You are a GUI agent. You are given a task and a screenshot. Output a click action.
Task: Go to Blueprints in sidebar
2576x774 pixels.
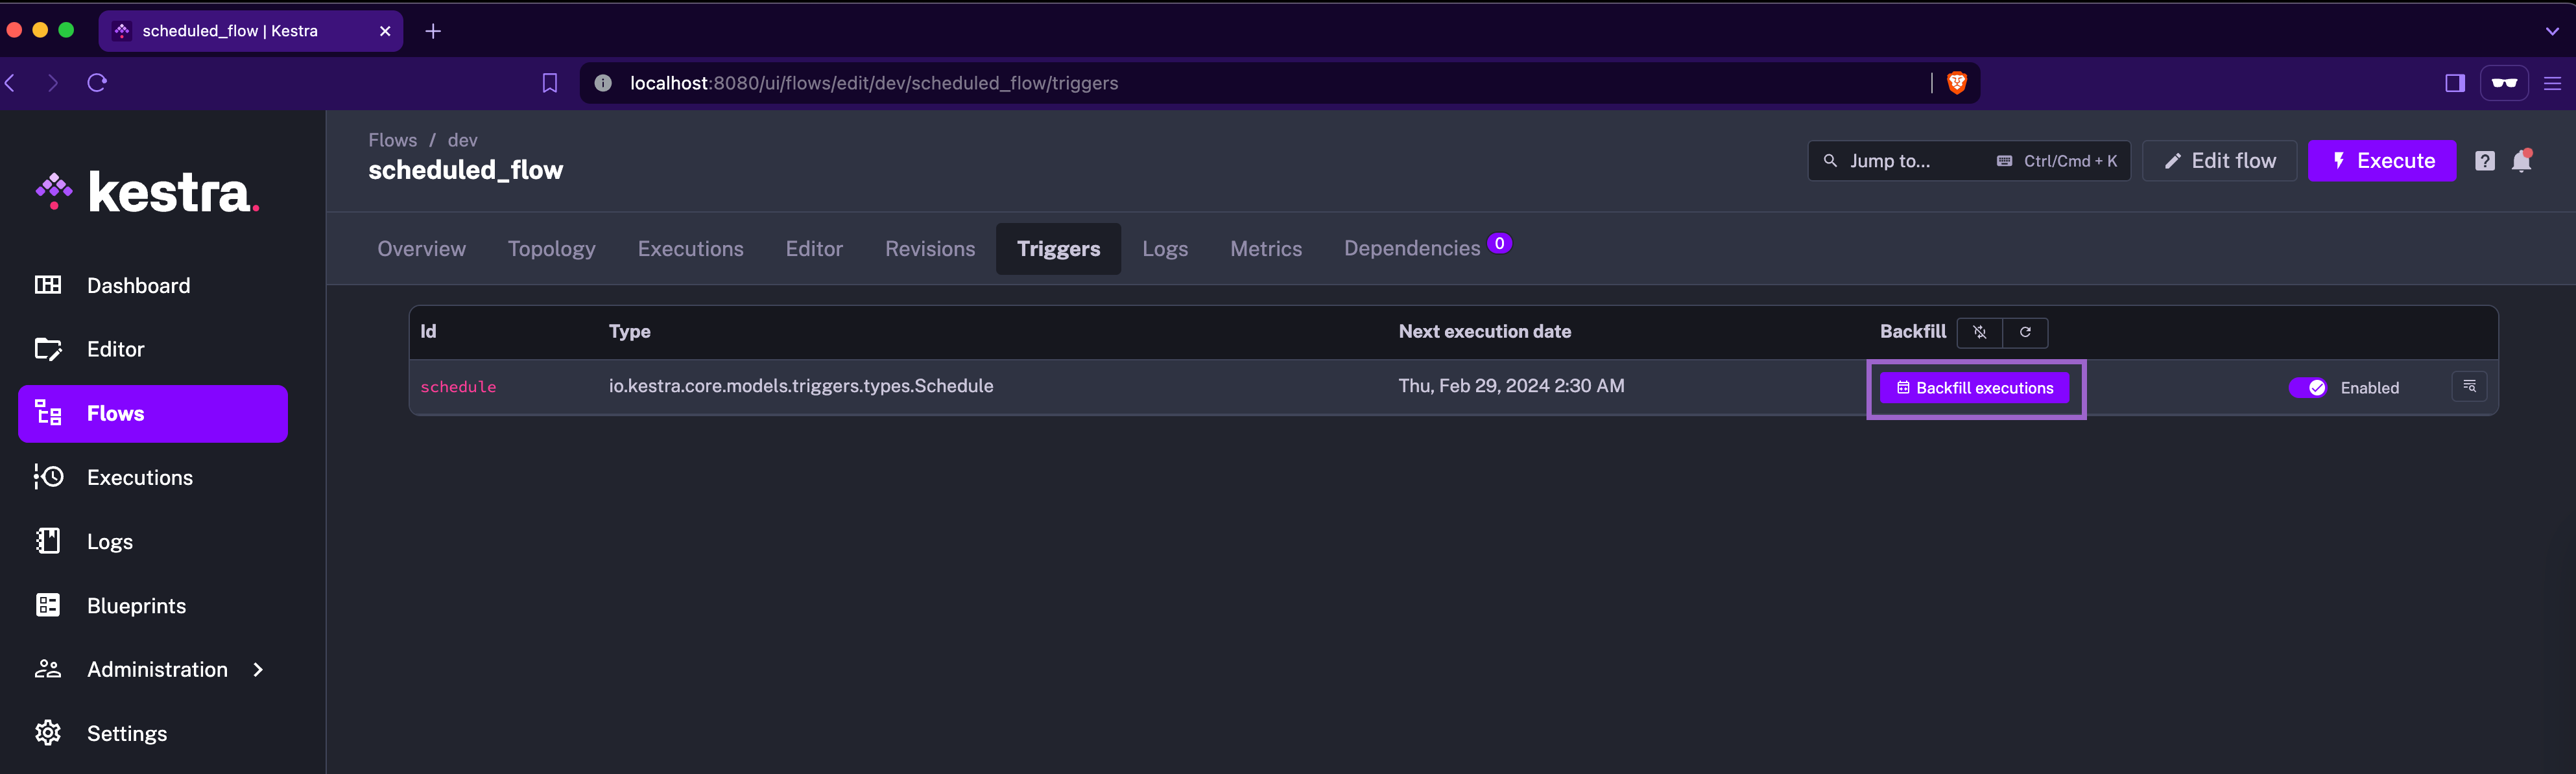[x=136, y=606]
